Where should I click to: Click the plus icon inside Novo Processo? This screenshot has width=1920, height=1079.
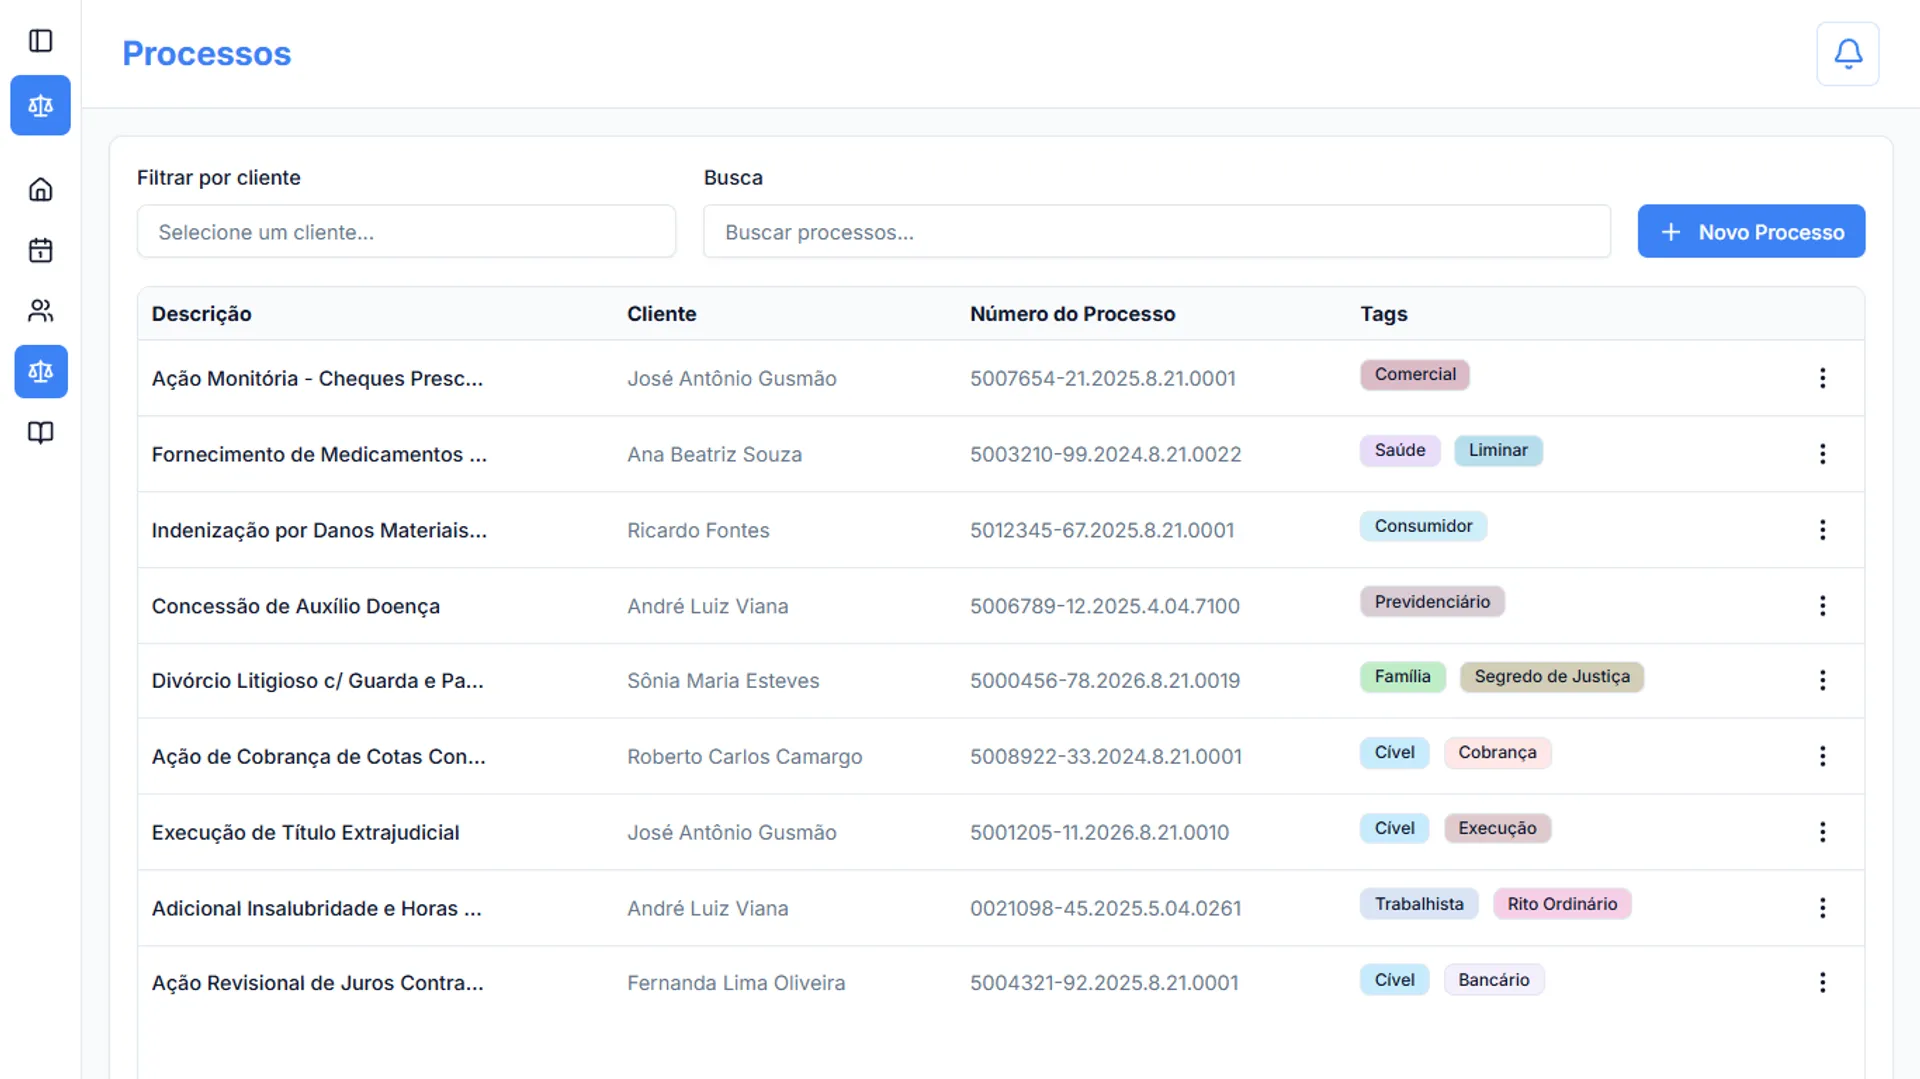click(1670, 231)
